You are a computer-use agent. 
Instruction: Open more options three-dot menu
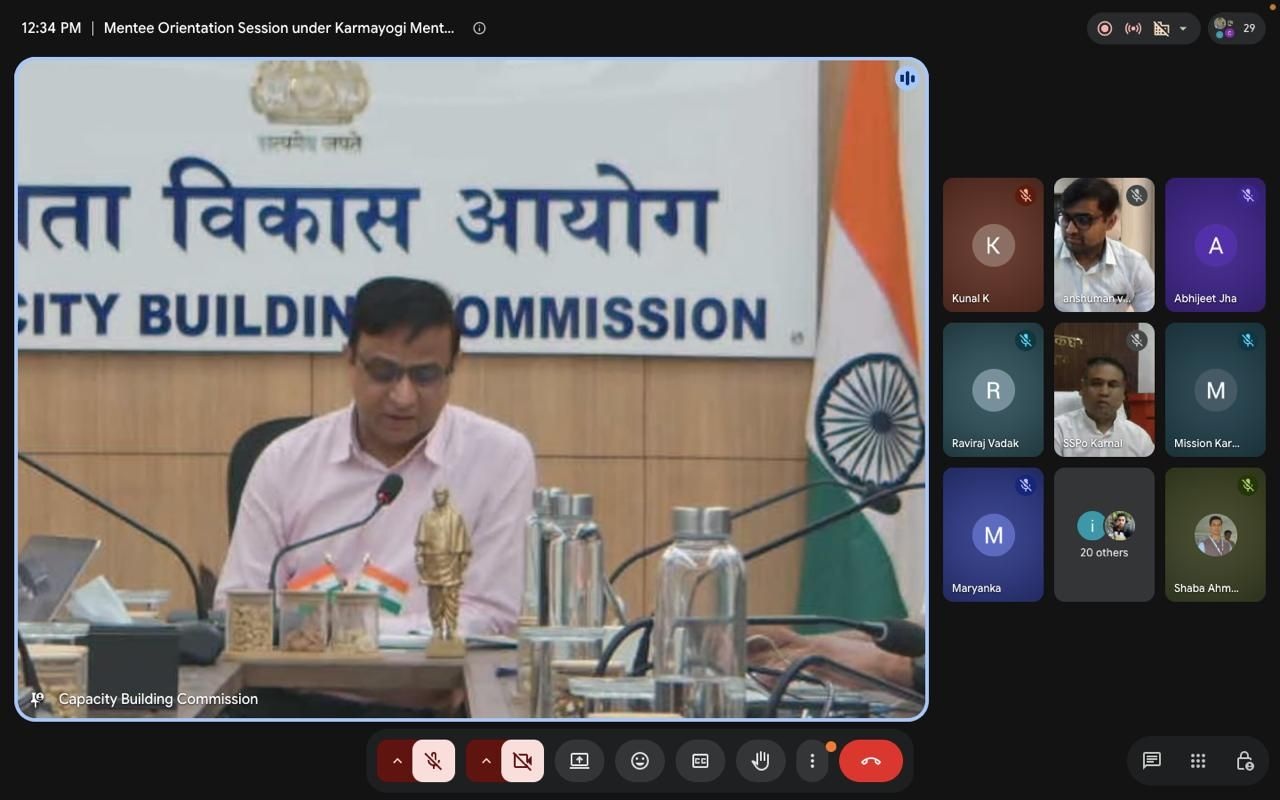(x=812, y=761)
